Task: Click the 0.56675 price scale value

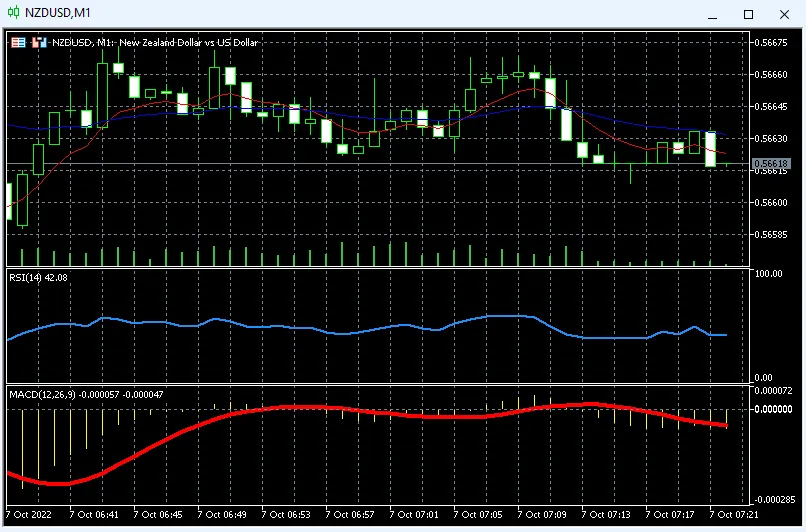Action: (771, 43)
